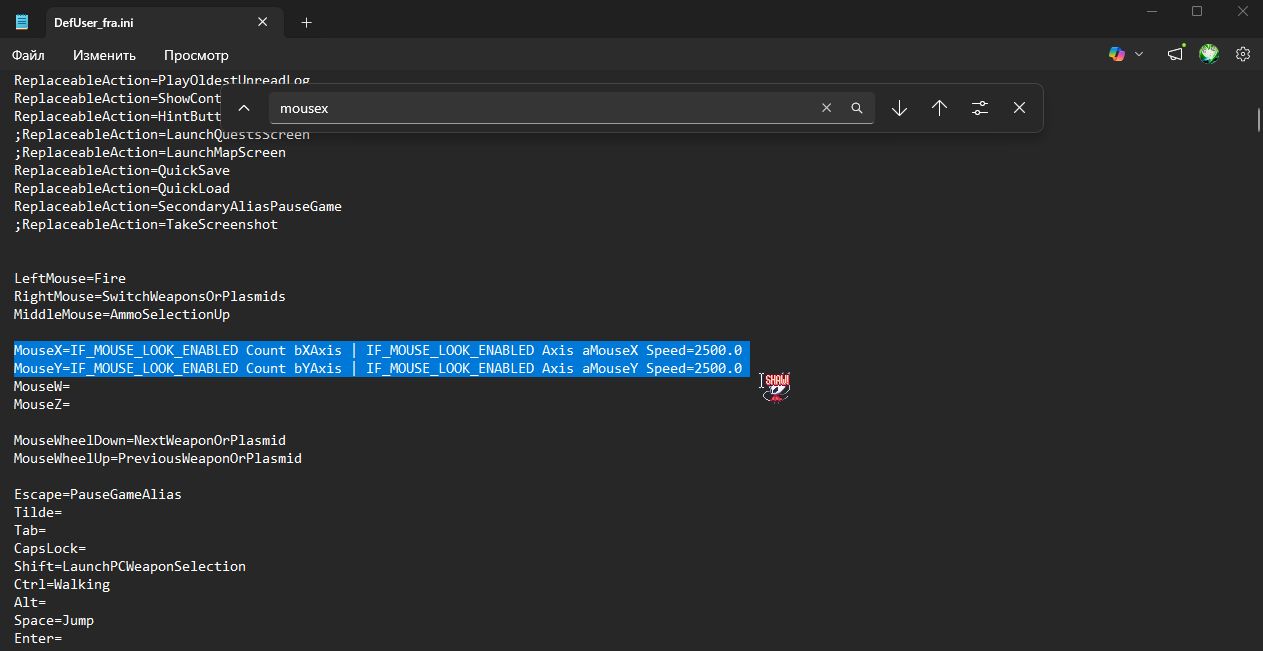
Task: Click the line Tilde=
Action: [38, 512]
